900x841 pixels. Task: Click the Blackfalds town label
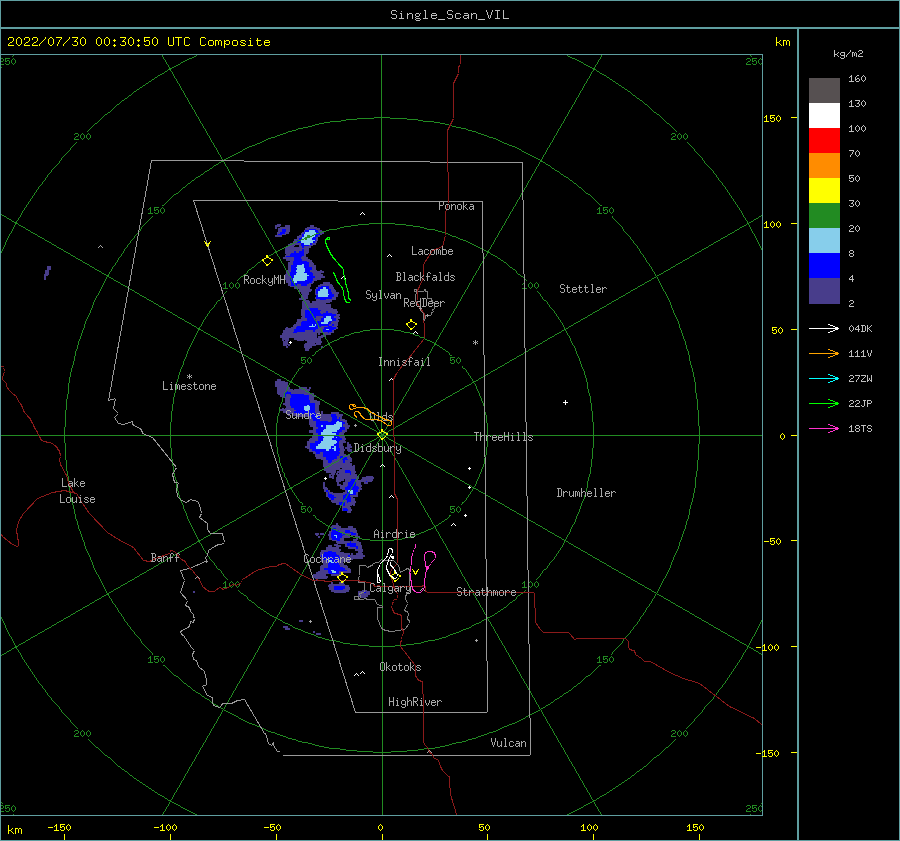tap(425, 277)
